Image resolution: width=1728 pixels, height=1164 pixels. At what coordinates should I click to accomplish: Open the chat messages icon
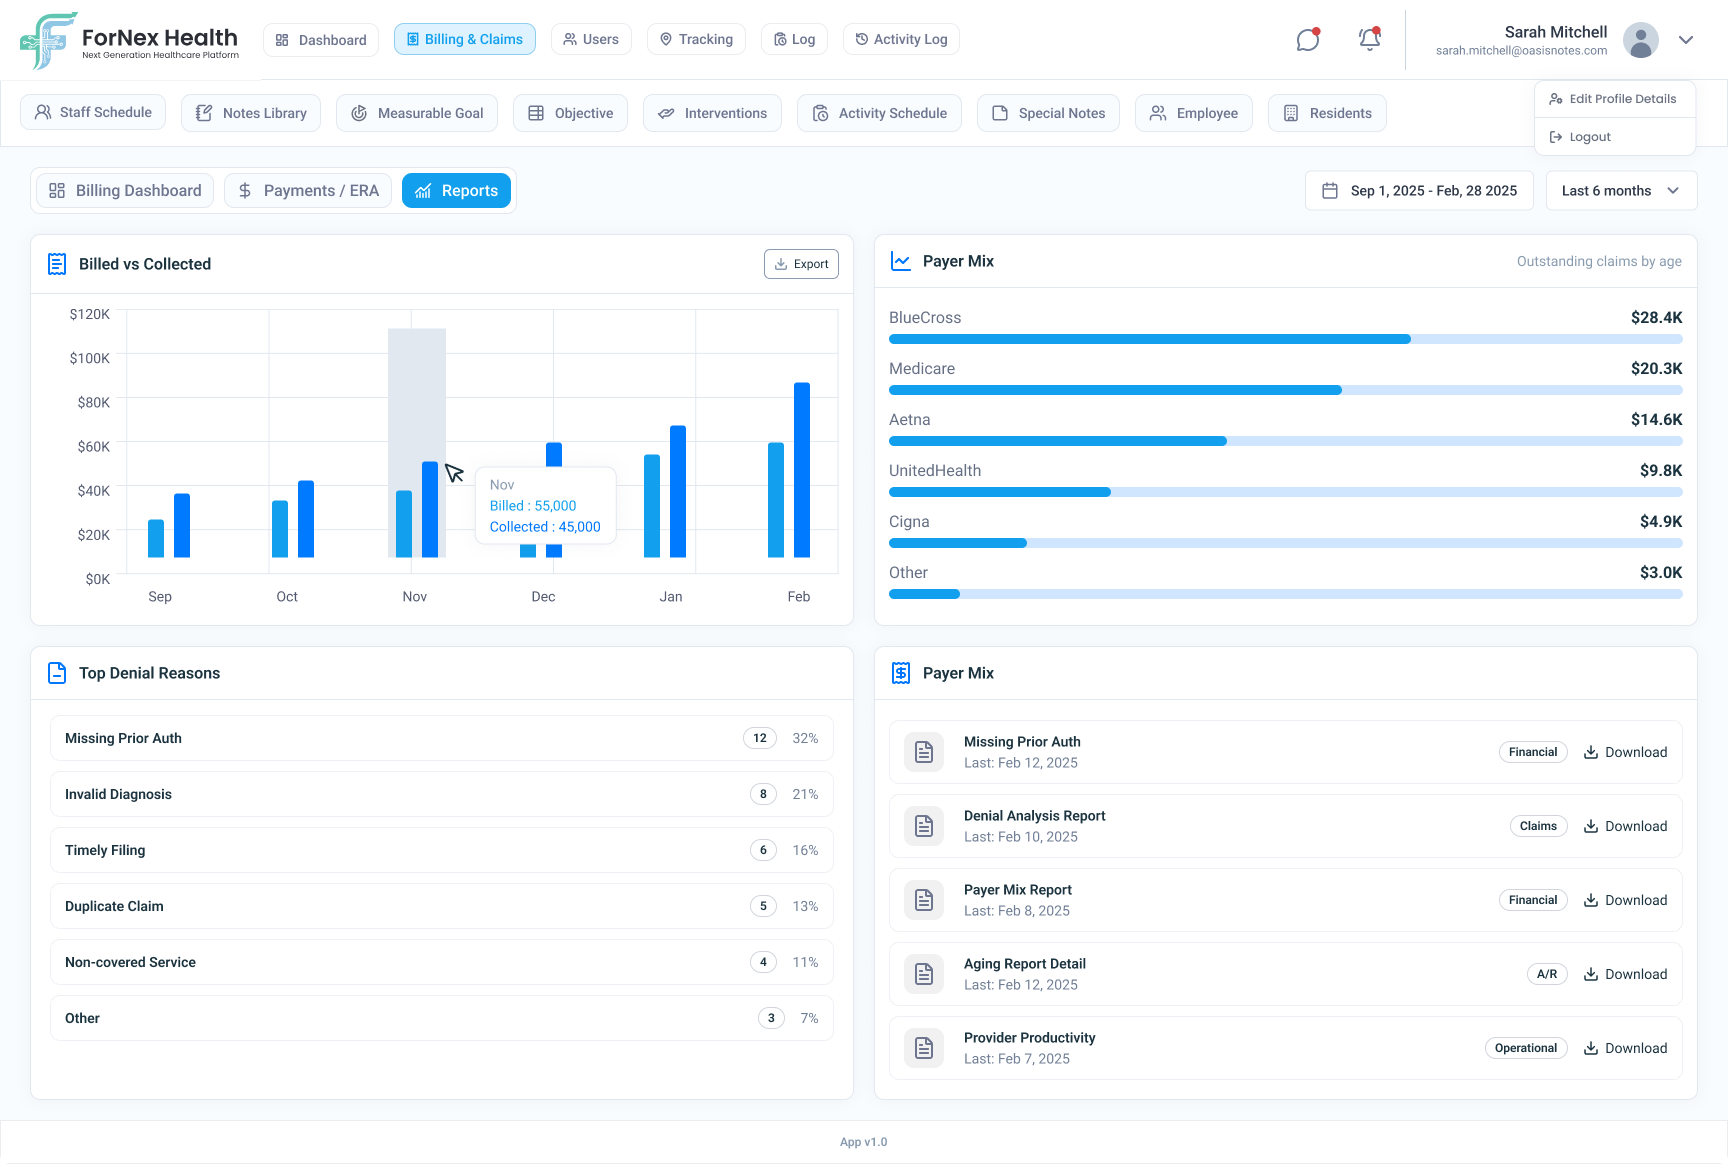tap(1308, 40)
